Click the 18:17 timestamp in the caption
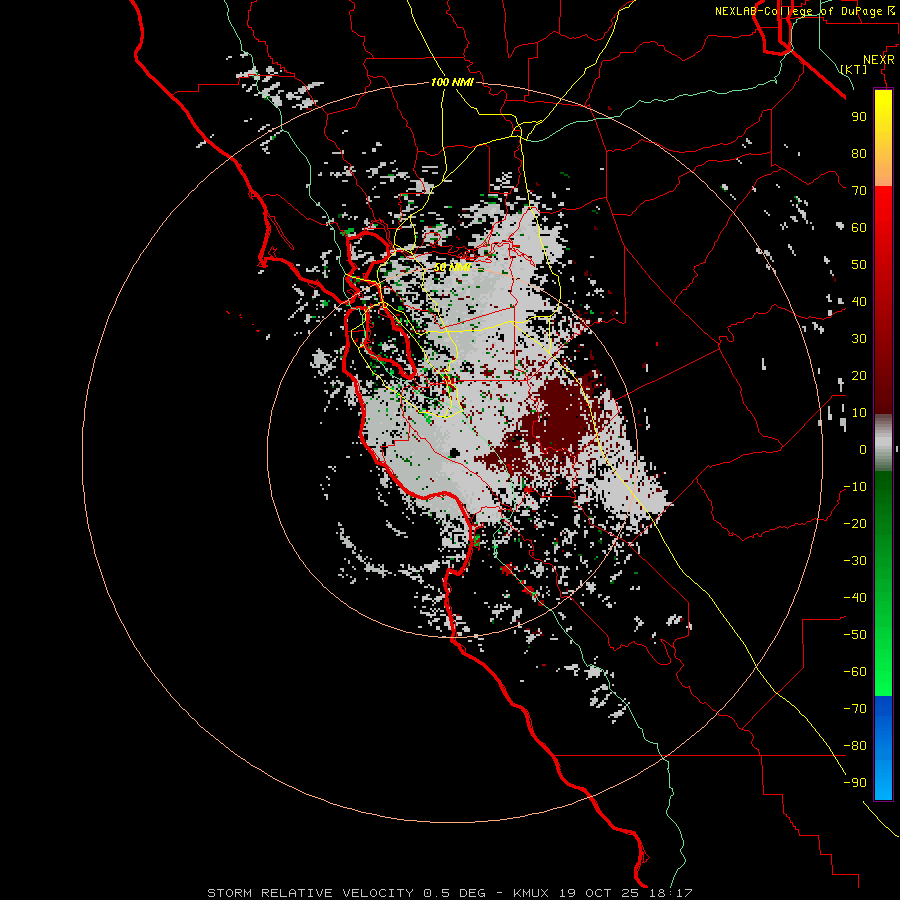This screenshot has width=900, height=900. 672,893
